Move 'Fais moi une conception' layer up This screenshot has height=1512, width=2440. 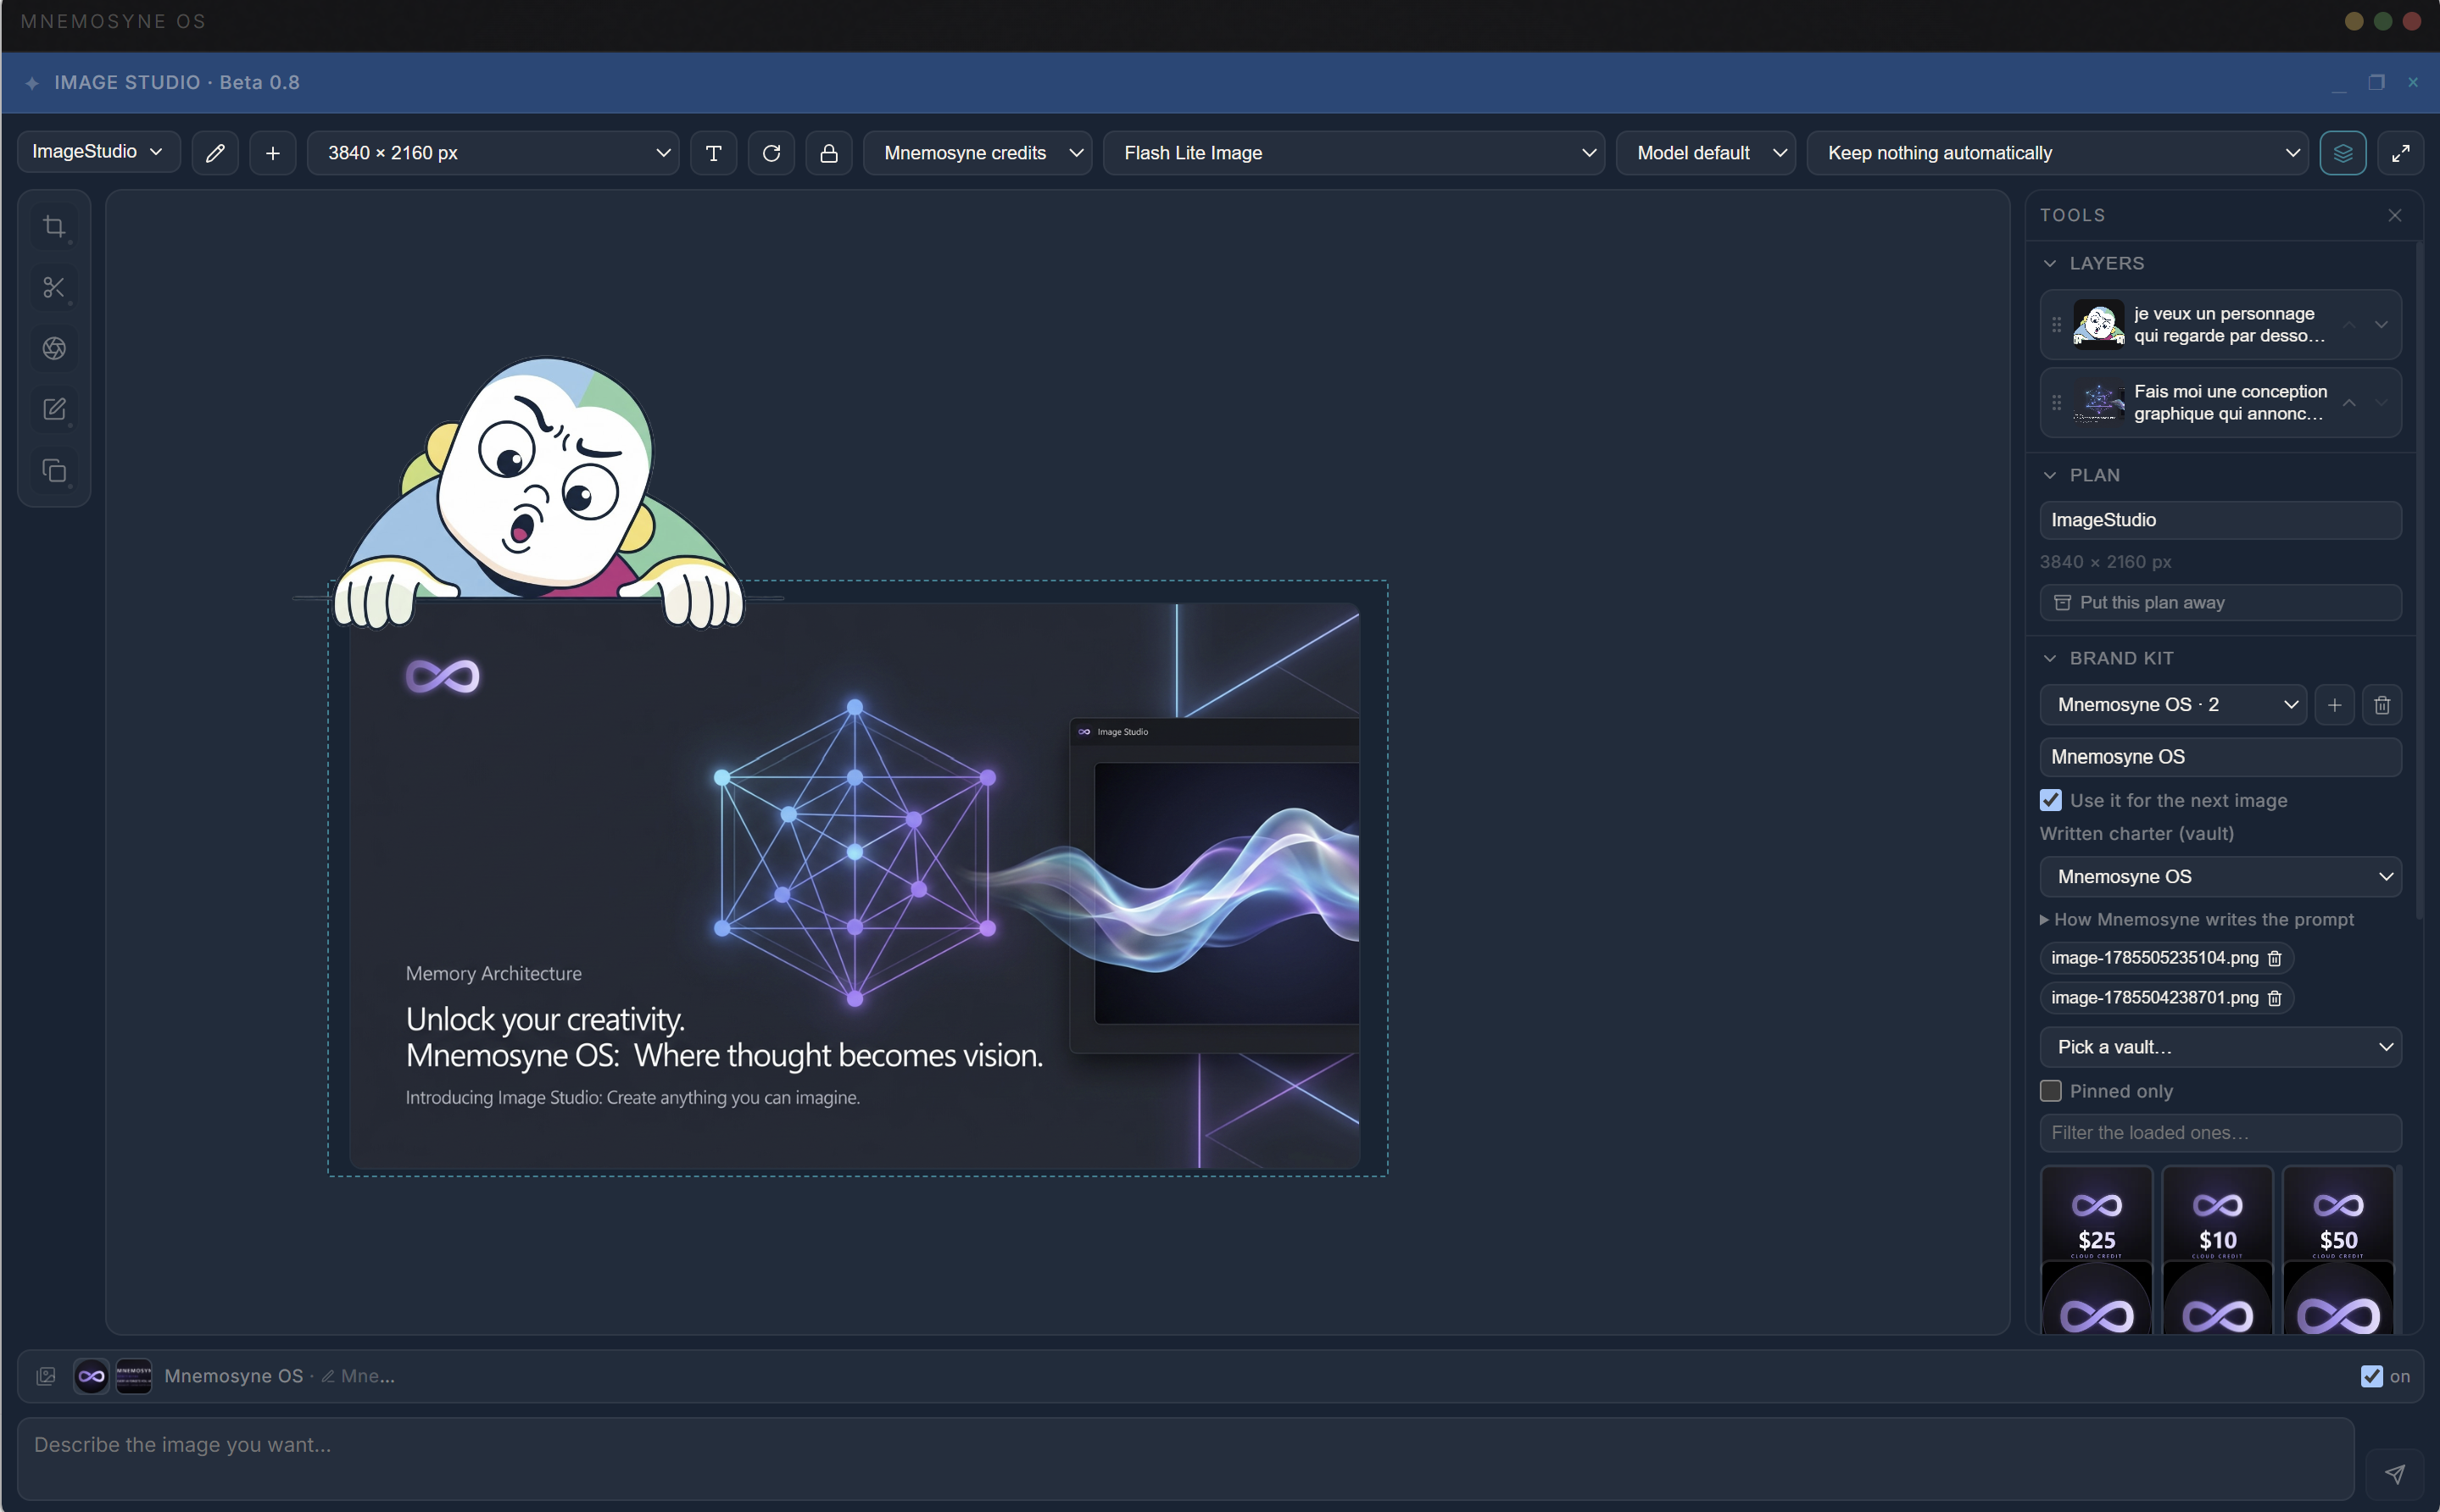(x=2350, y=403)
